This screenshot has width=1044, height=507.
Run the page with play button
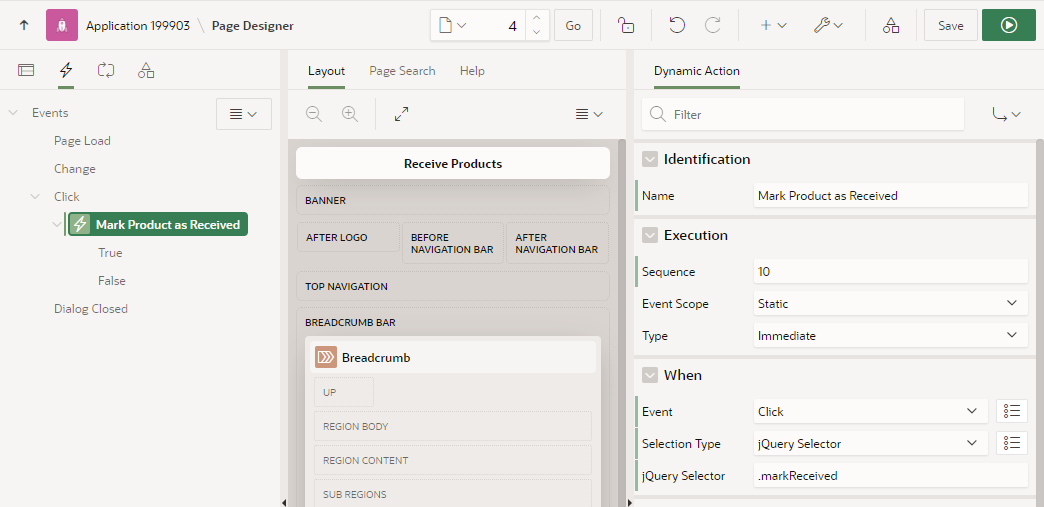pyautogui.click(x=1009, y=25)
